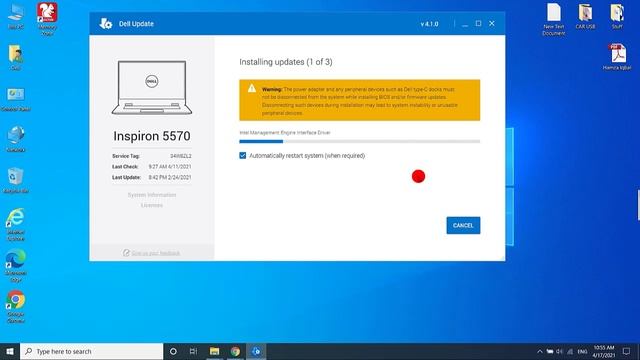Maximize the Dell Update window
Image resolution: width=640 pixels, height=360 pixels.
pyautogui.click(x=478, y=24)
